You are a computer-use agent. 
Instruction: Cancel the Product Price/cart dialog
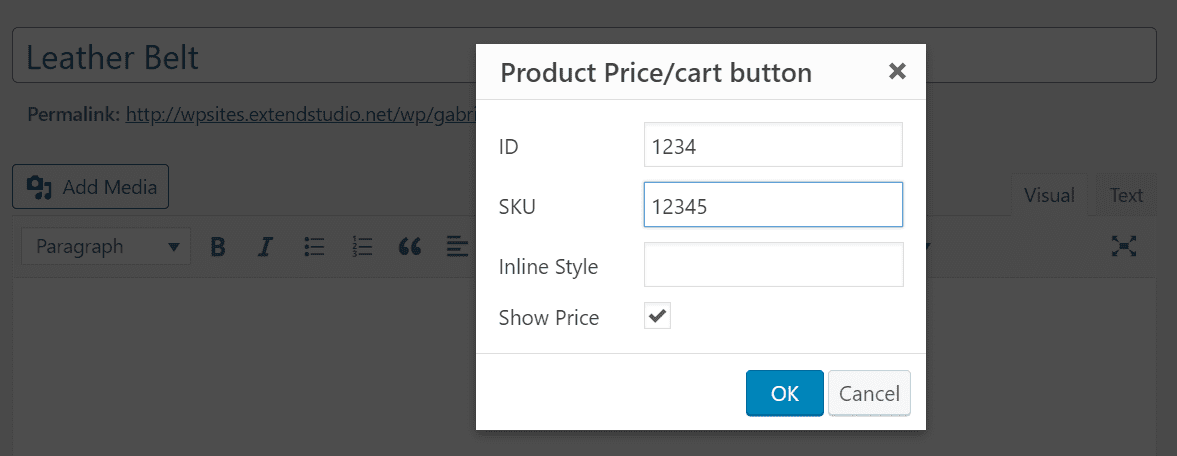click(869, 393)
